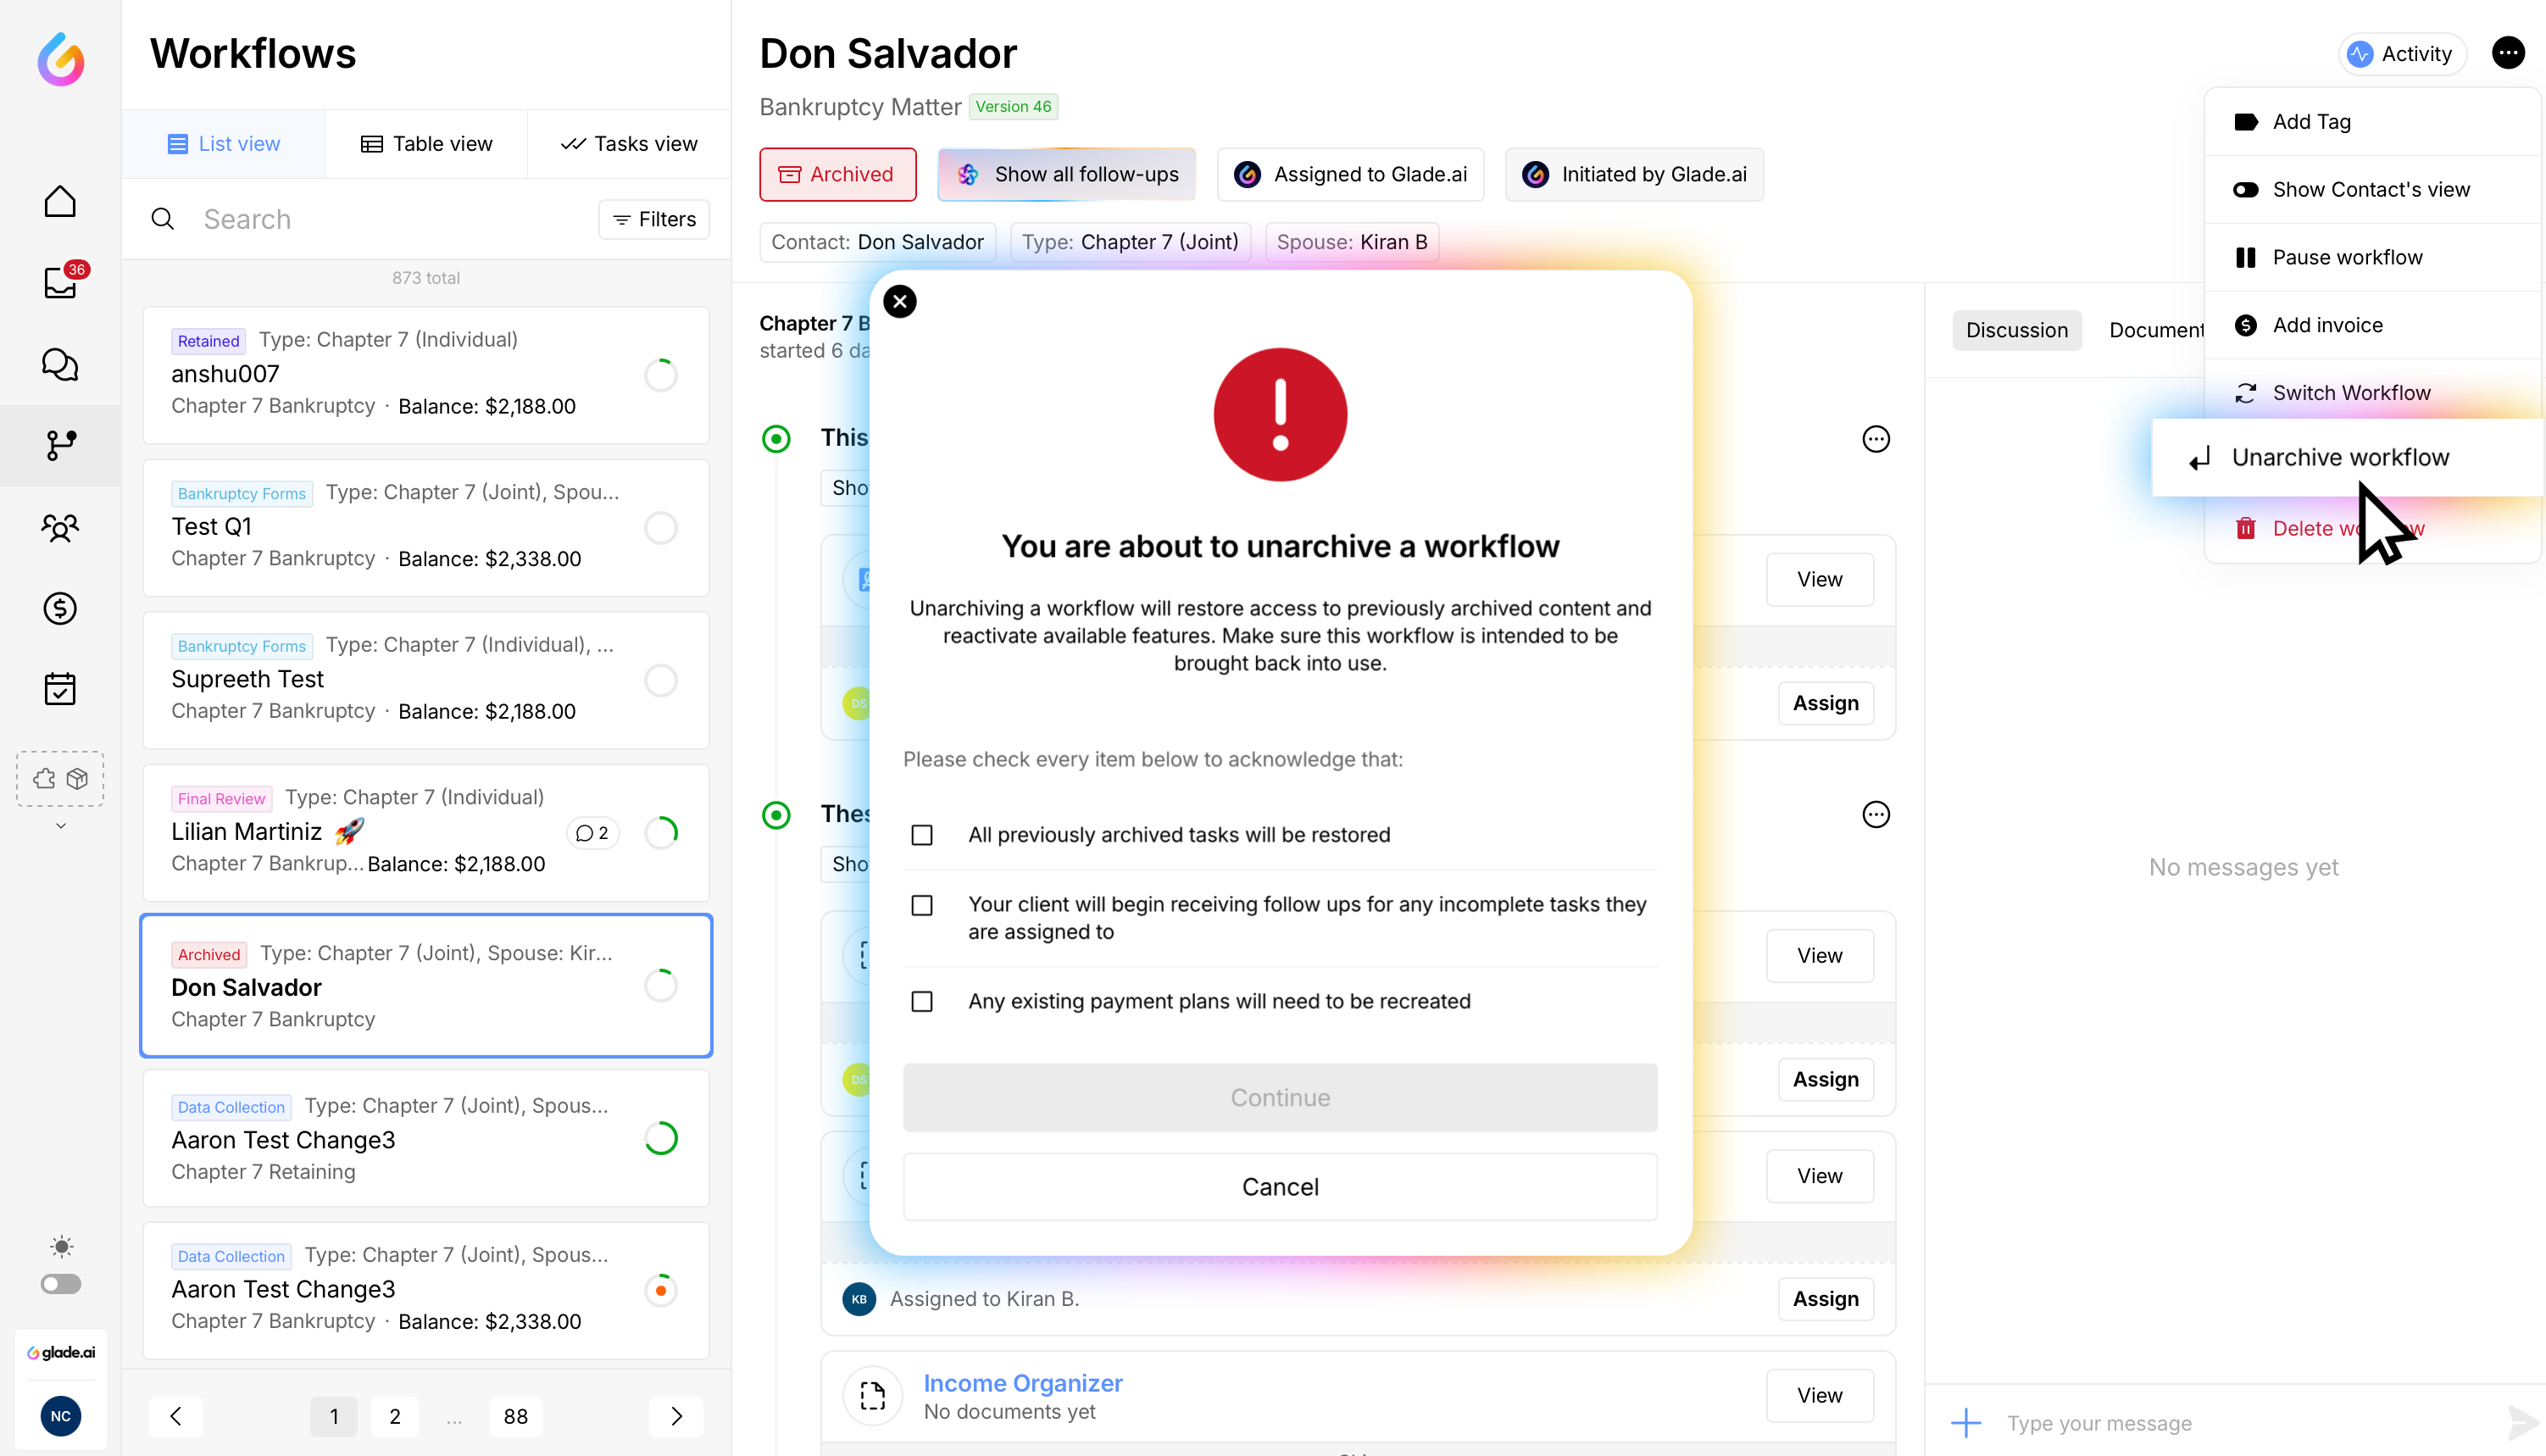Open the inbox icon with 36 badge

tap(60, 283)
